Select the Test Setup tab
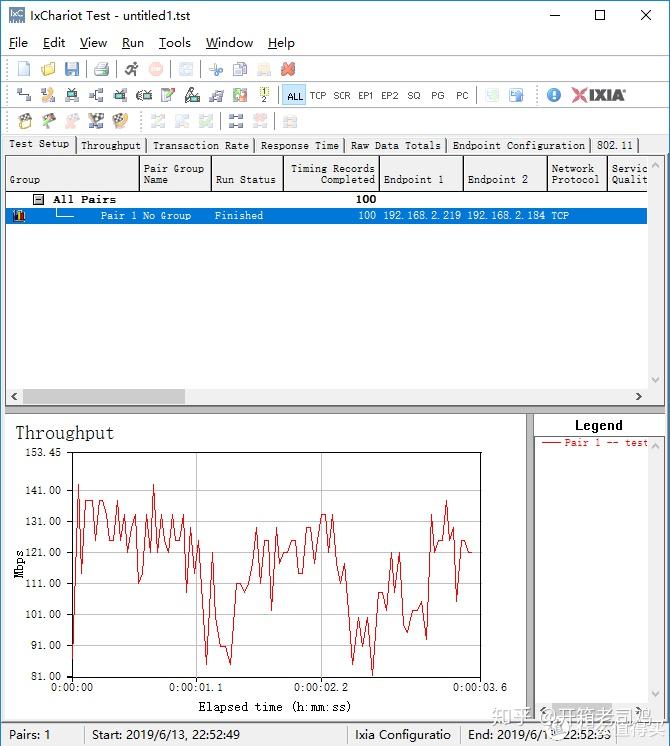This screenshot has width=670, height=746. 39,144
